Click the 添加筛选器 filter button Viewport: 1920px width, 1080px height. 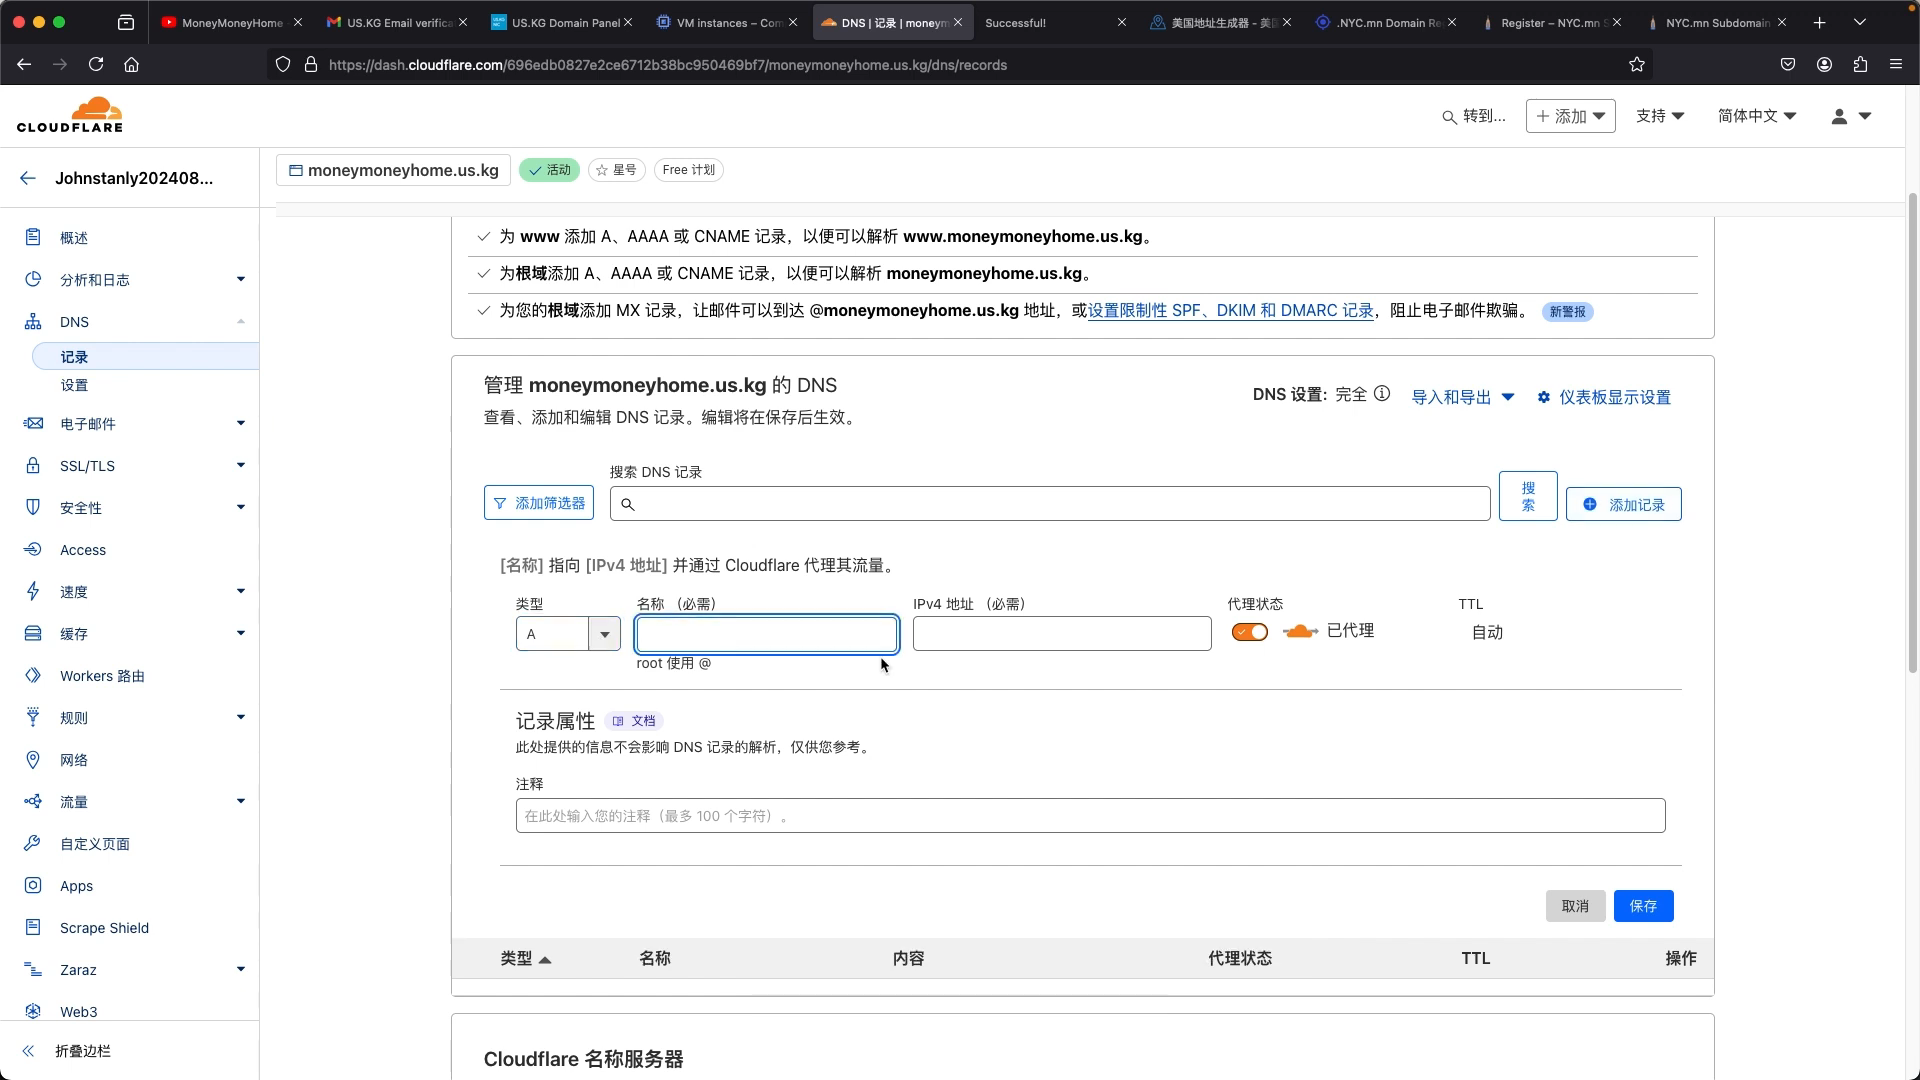click(x=539, y=503)
